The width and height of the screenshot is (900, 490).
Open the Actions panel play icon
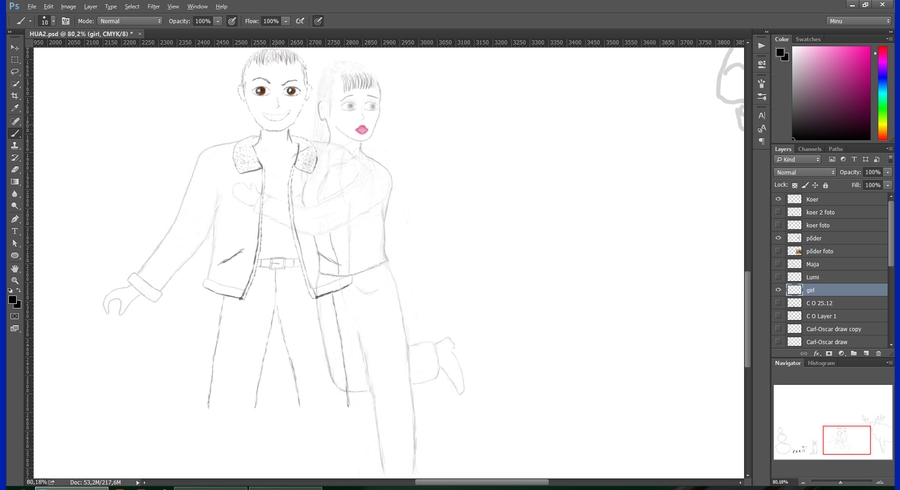click(762, 46)
